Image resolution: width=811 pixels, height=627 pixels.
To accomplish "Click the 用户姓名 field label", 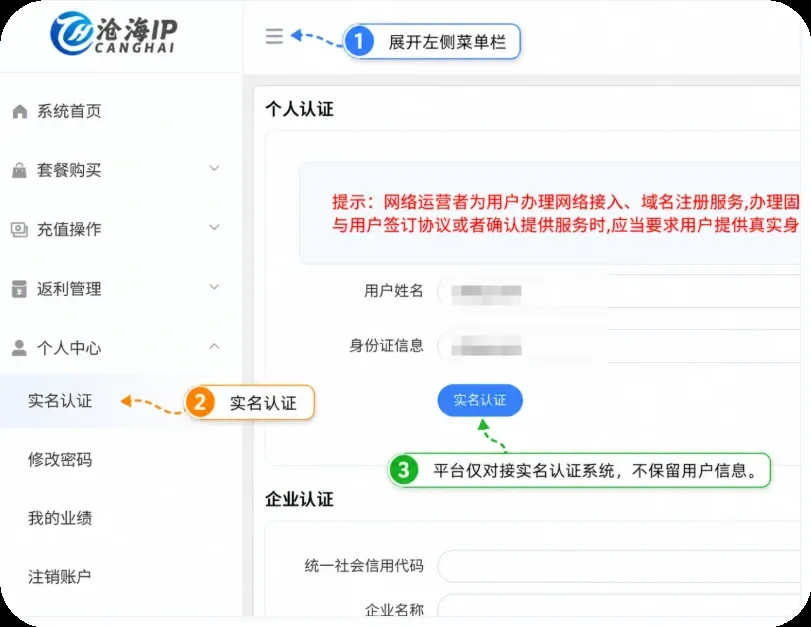I will [394, 291].
